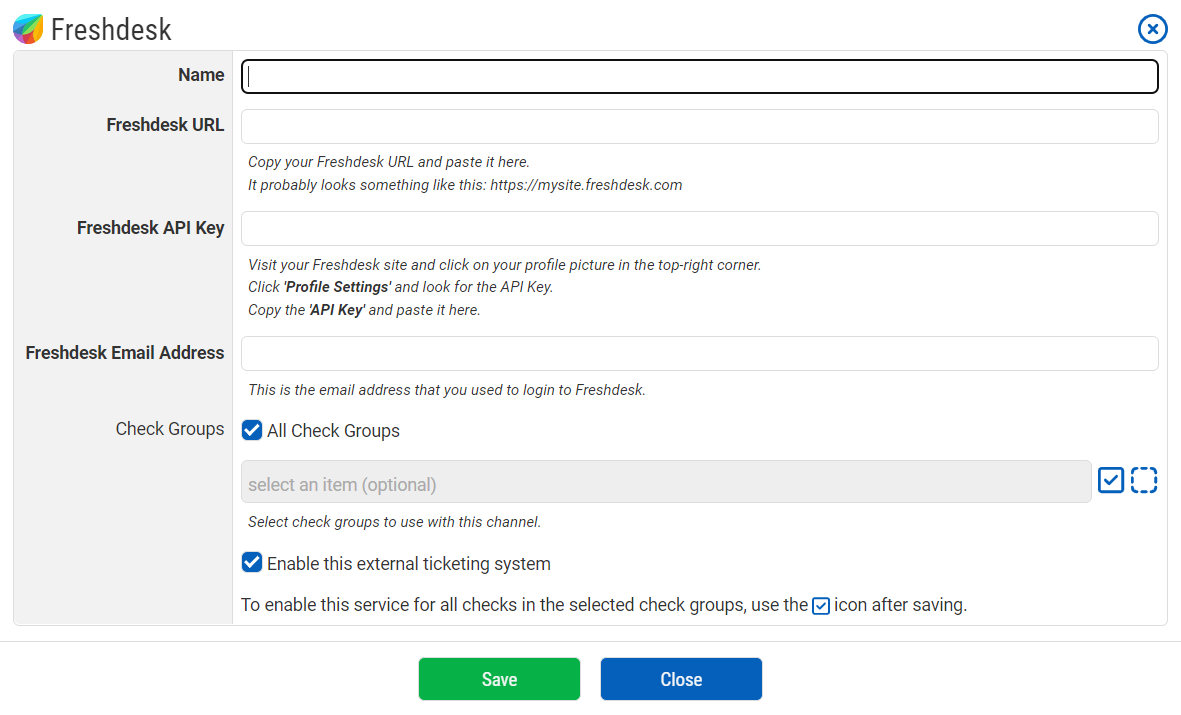Click the inline checkmark icon in the hint text
Image resolution: width=1181 pixels, height=715 pixels.
pos(820,606)
